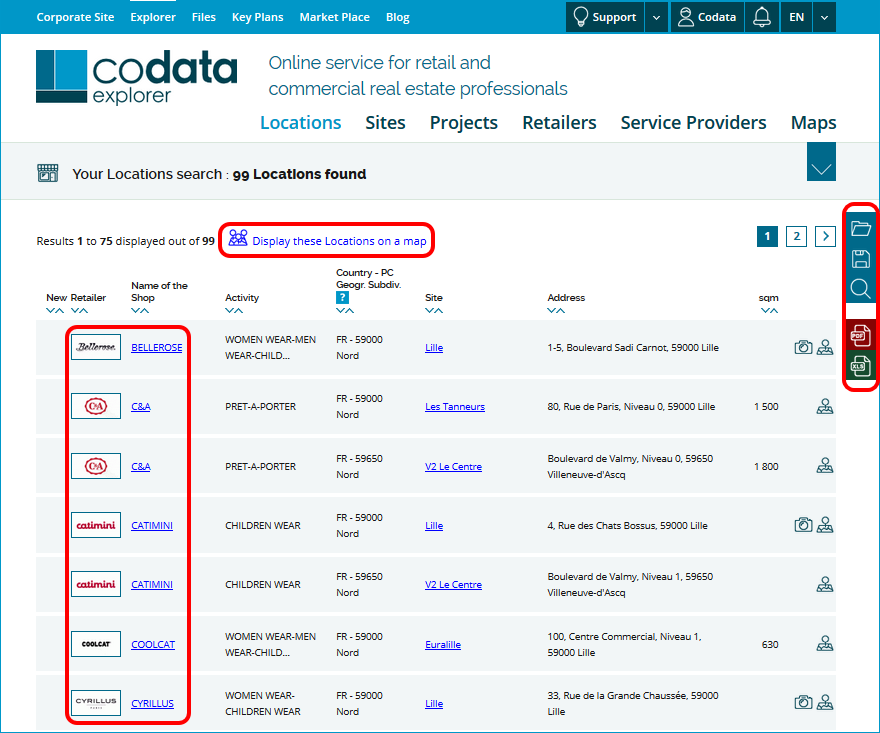
Task: Open the Coolcat logo thumbnail
Action: click(x=96, y=644)
